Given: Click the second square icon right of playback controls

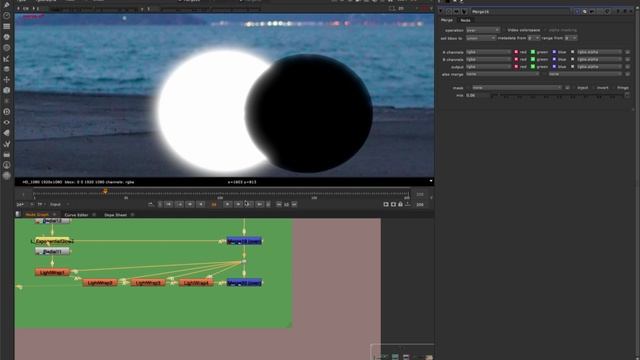Looking at the screenshot, I should tap(393, 204).
